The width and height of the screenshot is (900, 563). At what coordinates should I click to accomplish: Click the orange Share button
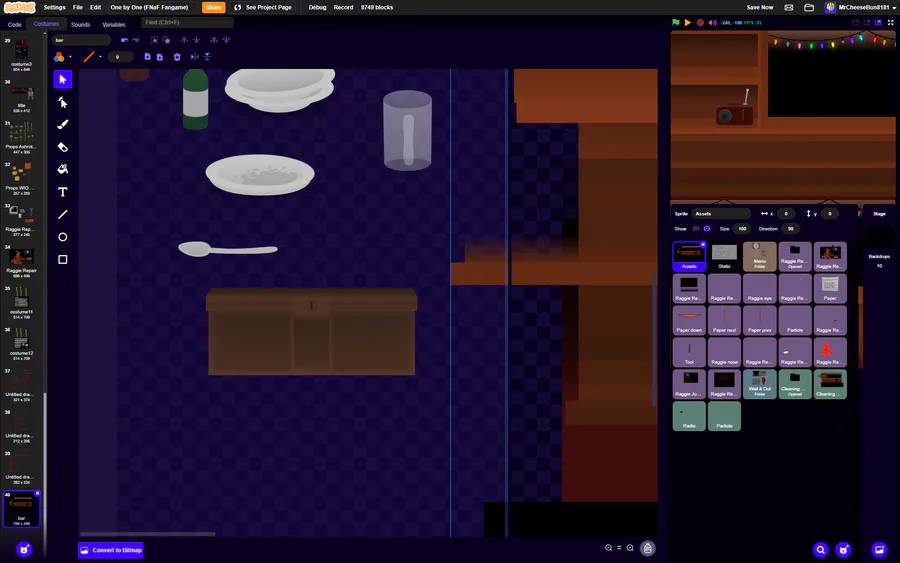214,7
